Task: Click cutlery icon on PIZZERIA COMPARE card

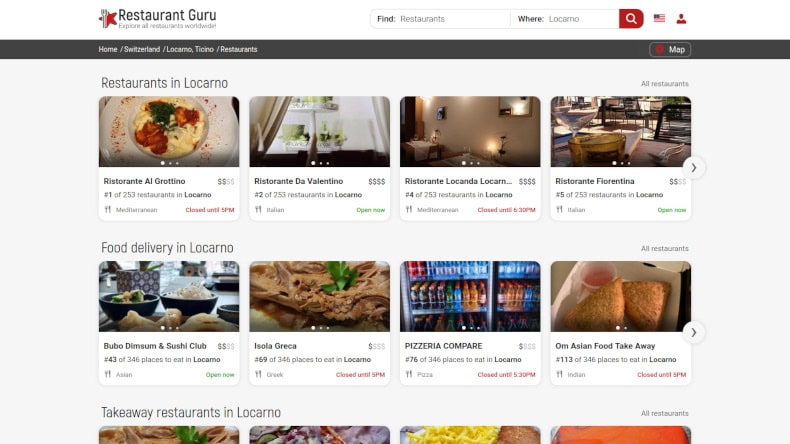Action: [x=409, y=374]
